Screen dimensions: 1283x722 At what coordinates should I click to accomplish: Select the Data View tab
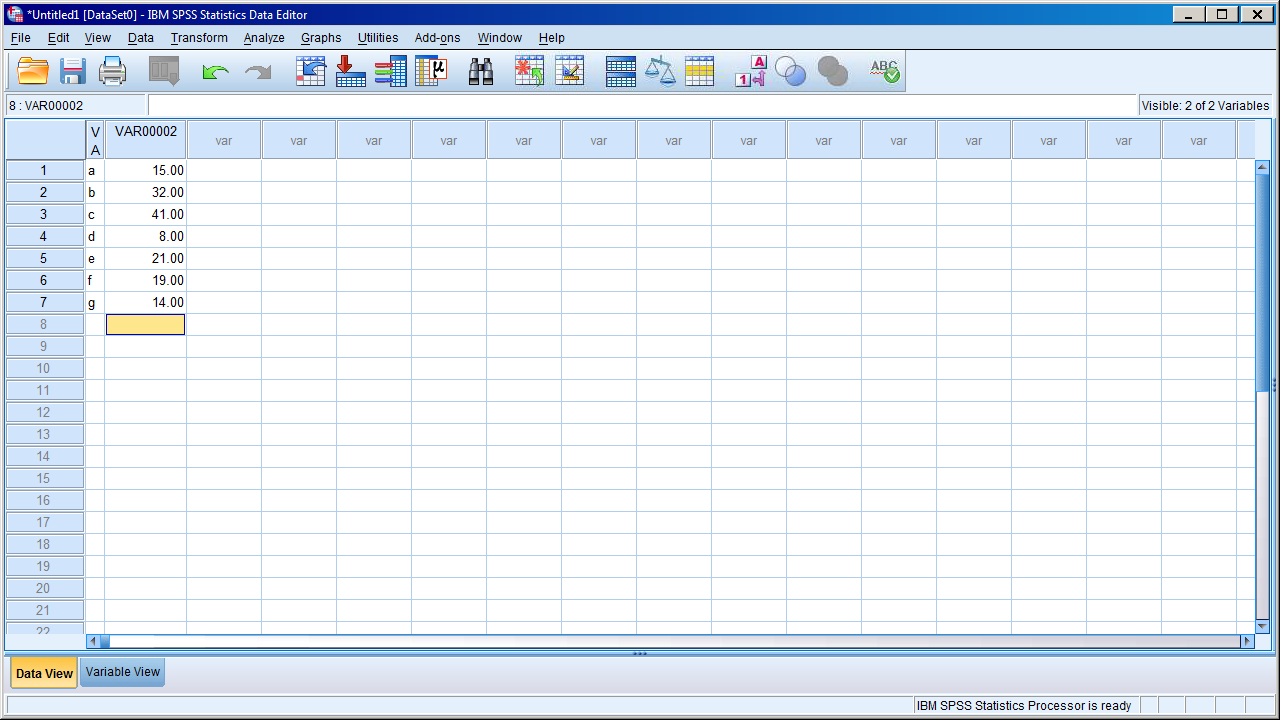click(x=44, y=673)
